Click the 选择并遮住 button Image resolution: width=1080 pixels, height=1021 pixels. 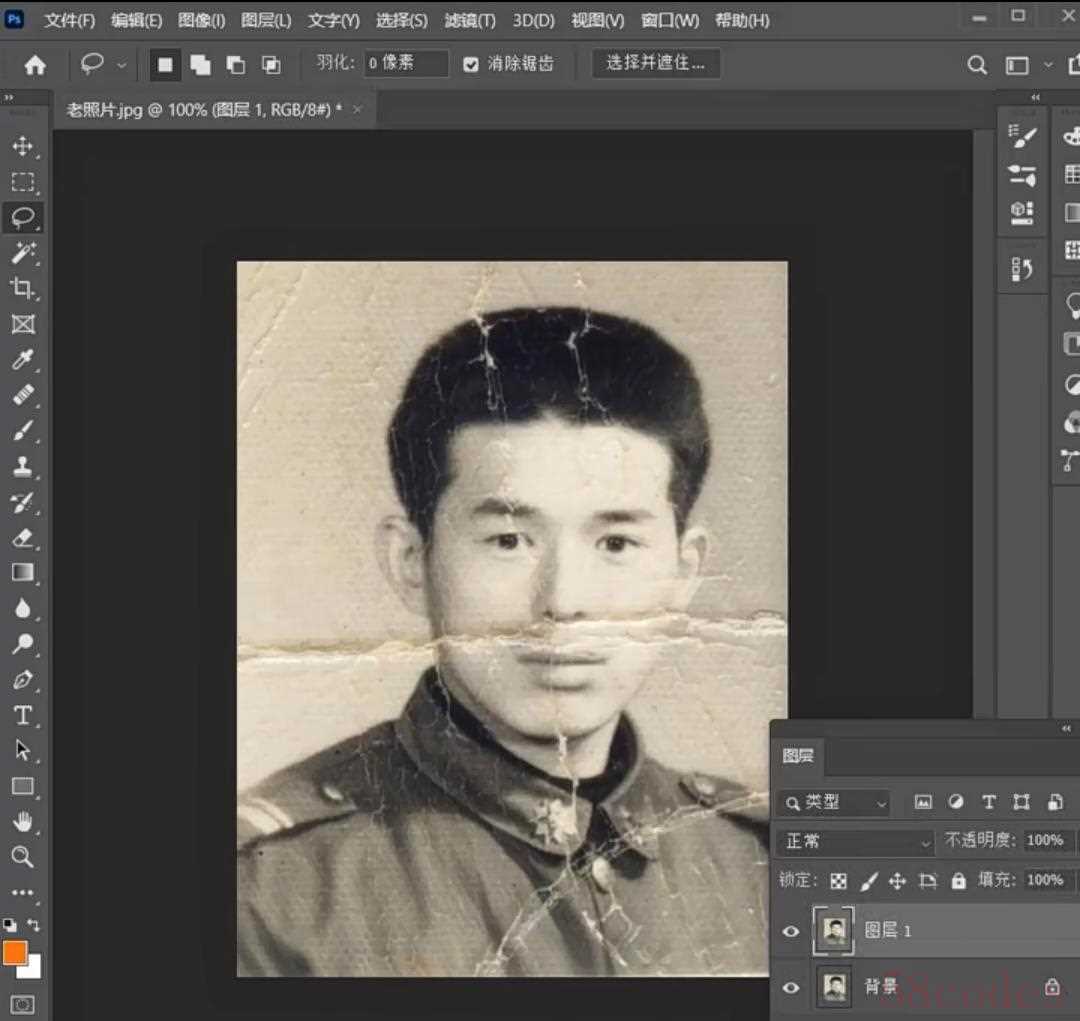tap(656, 64)
